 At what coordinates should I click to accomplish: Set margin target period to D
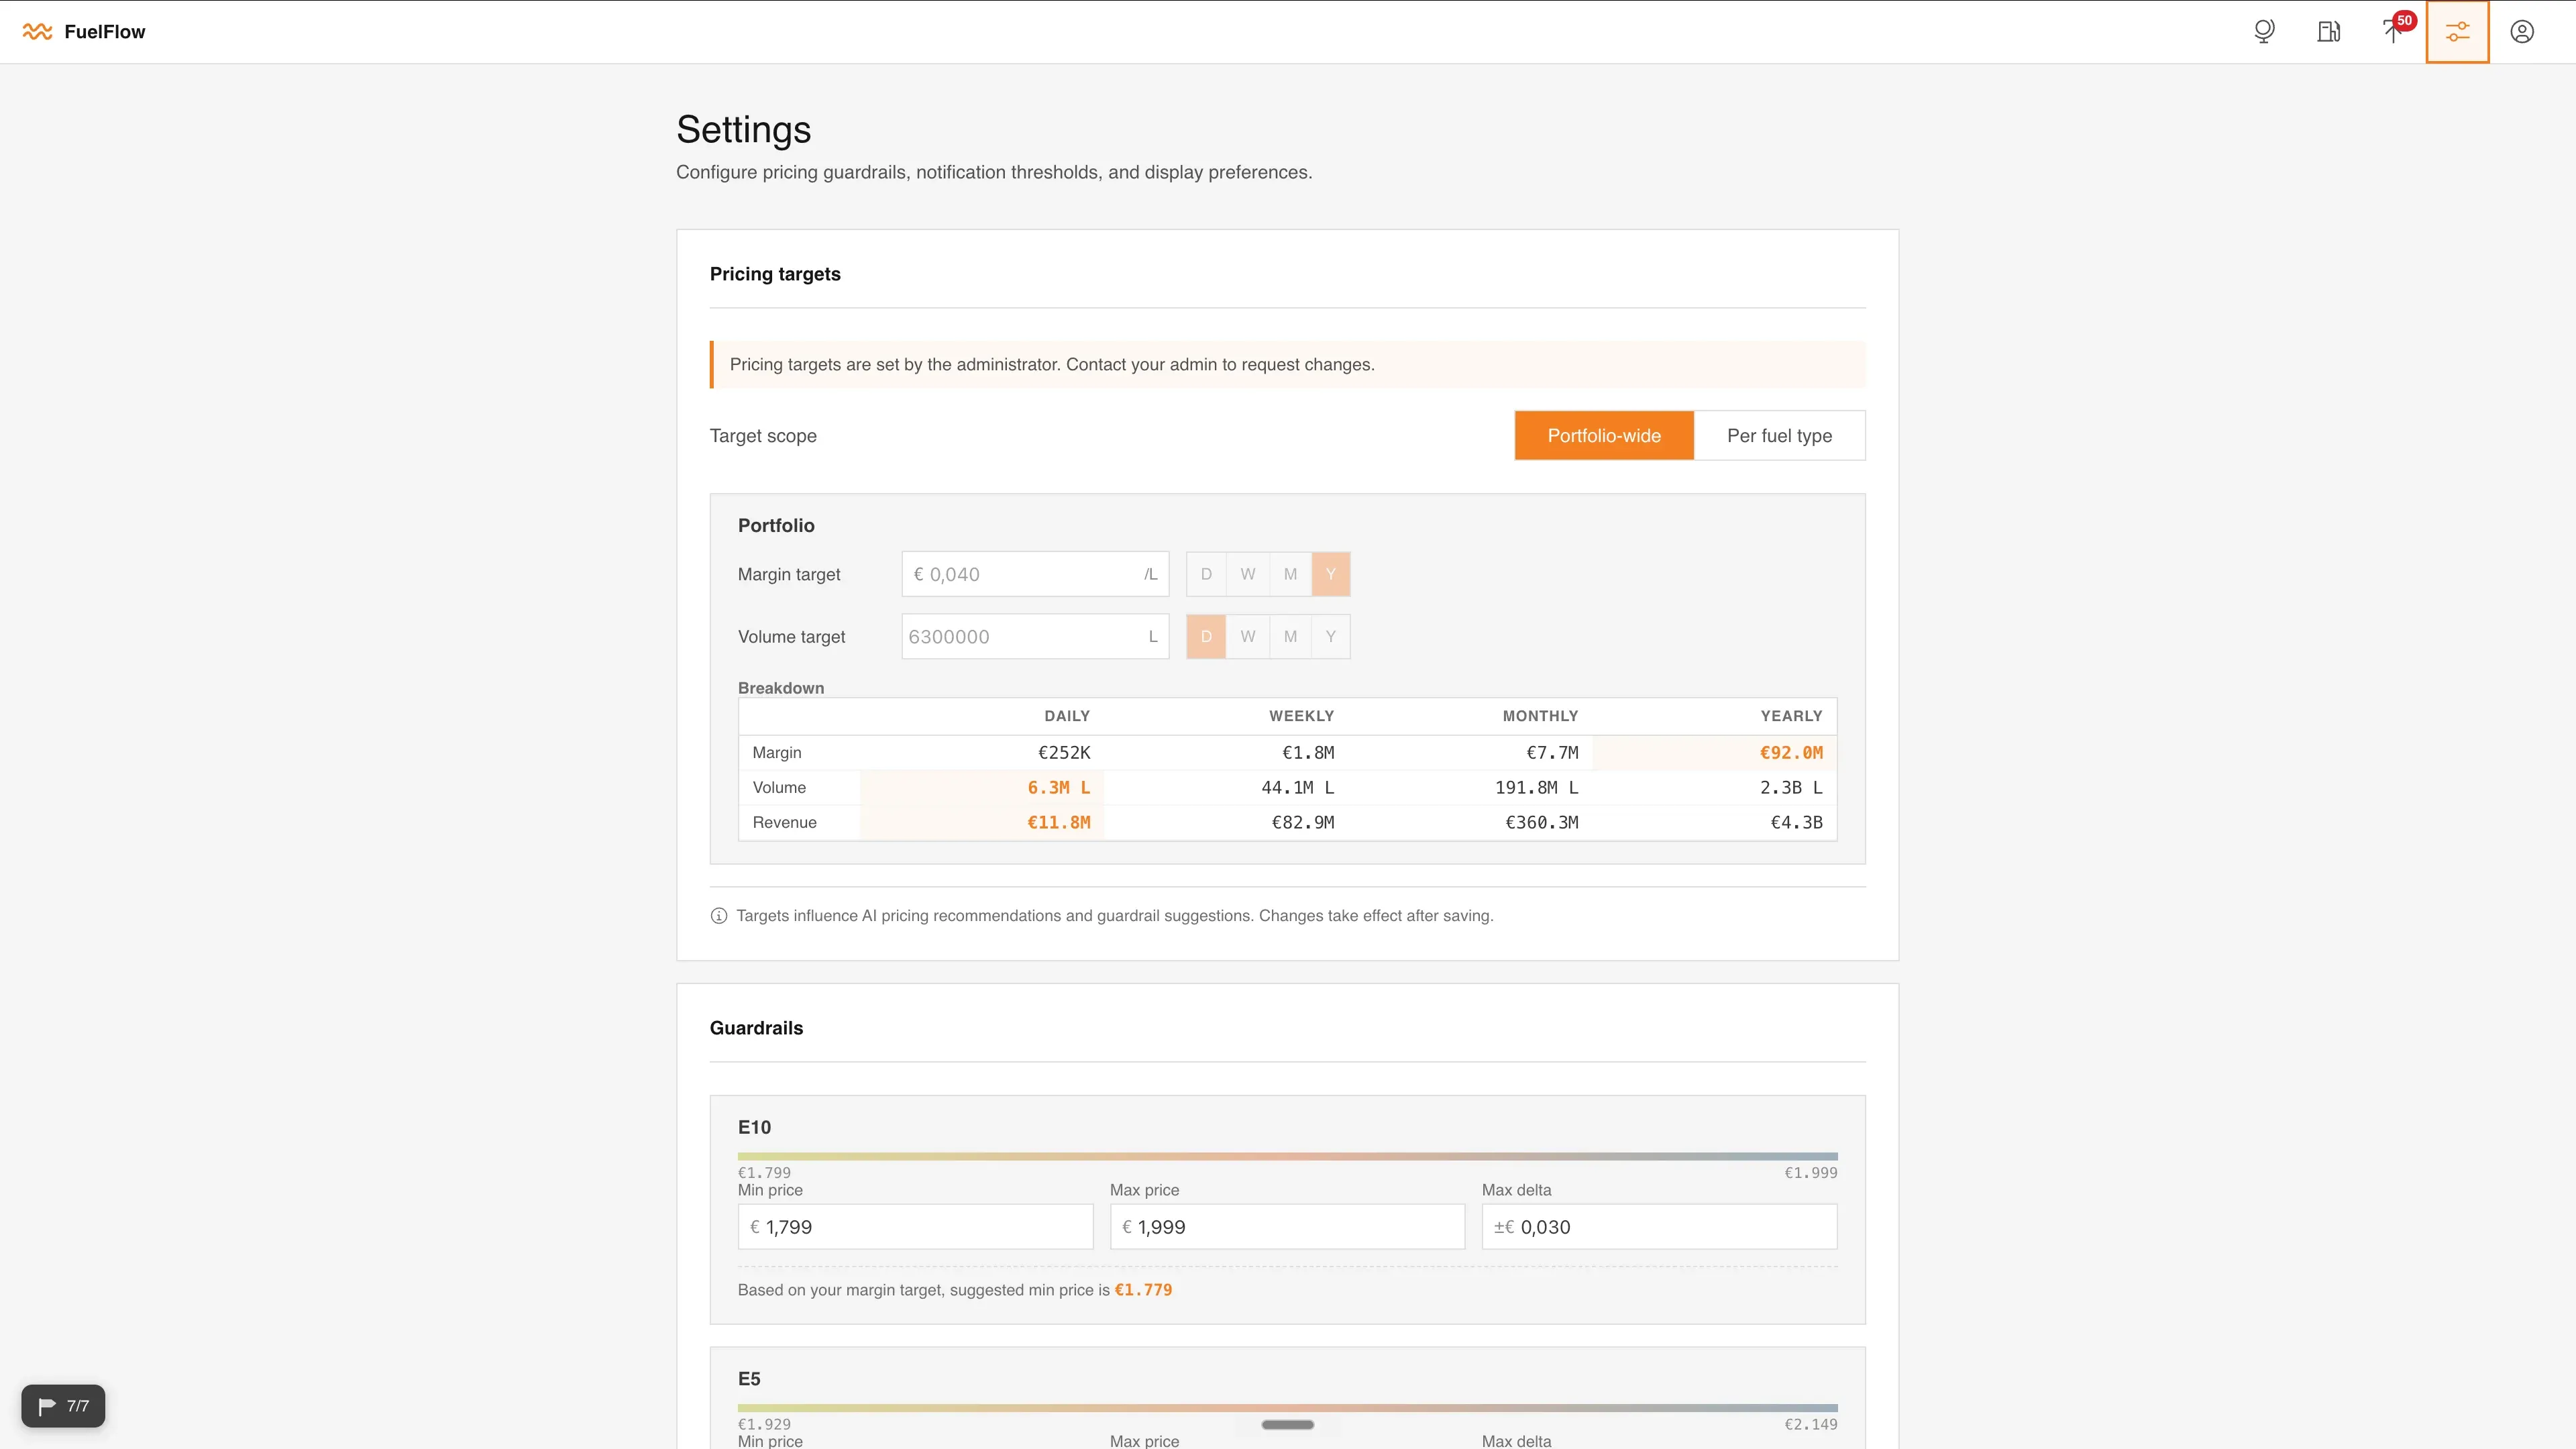1206,574
